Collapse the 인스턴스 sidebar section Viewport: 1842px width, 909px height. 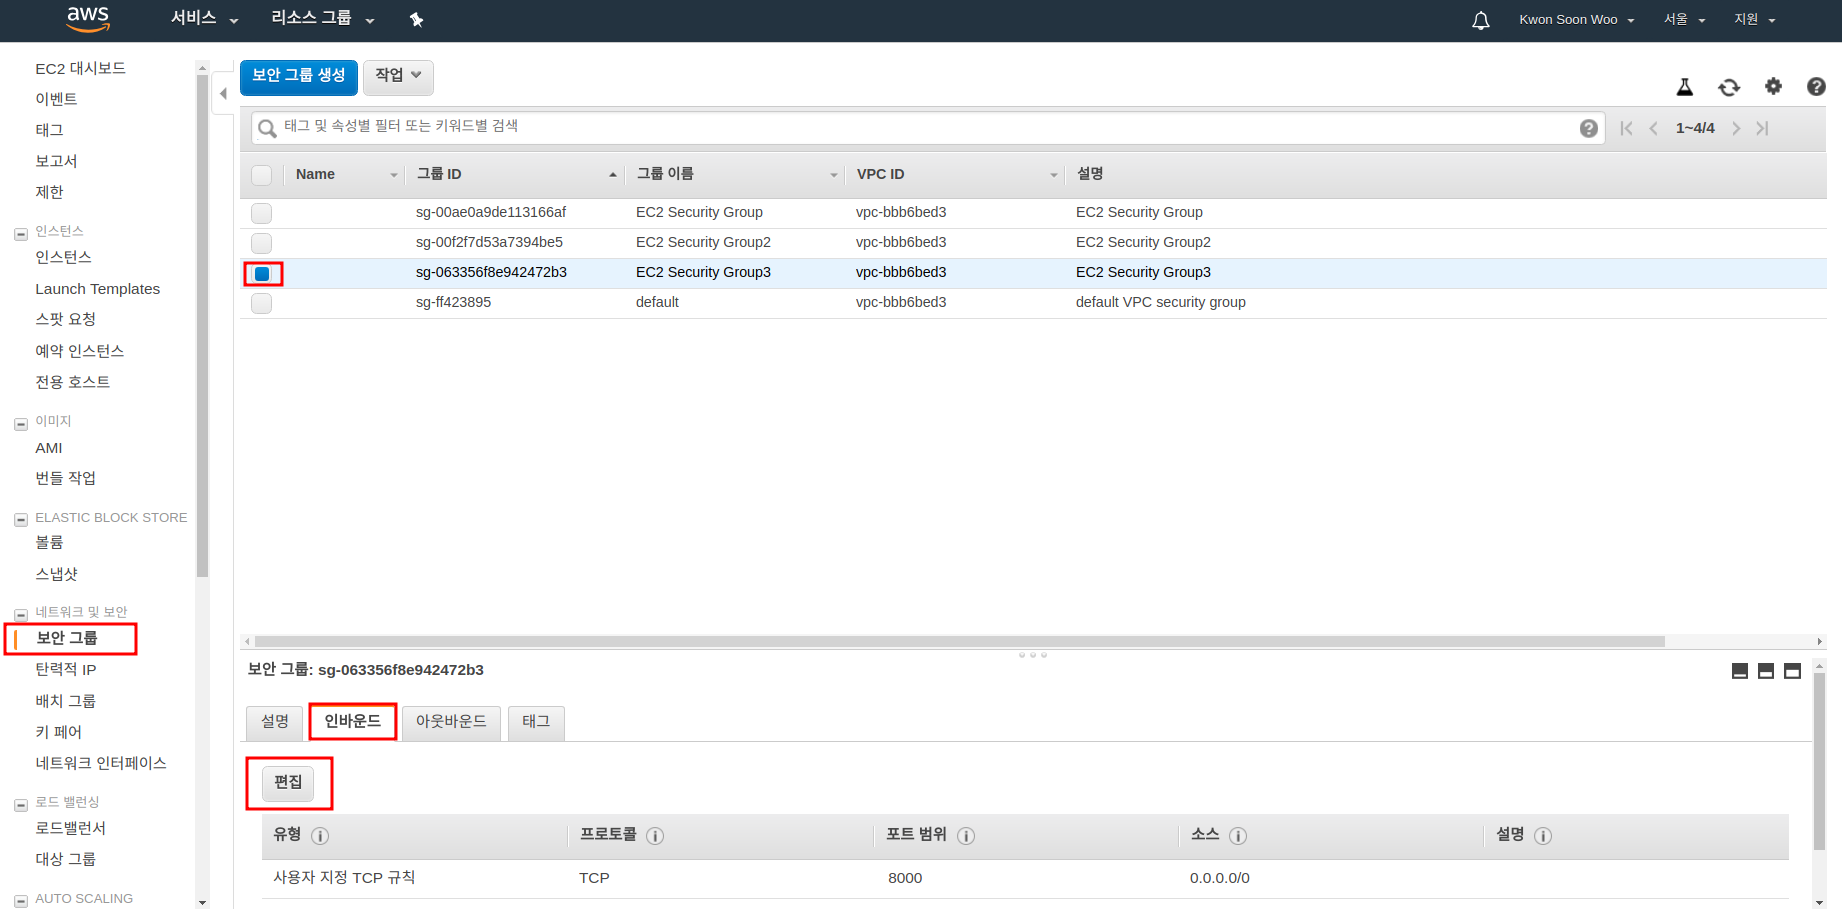pyautogui.click(x=20, y=234)
